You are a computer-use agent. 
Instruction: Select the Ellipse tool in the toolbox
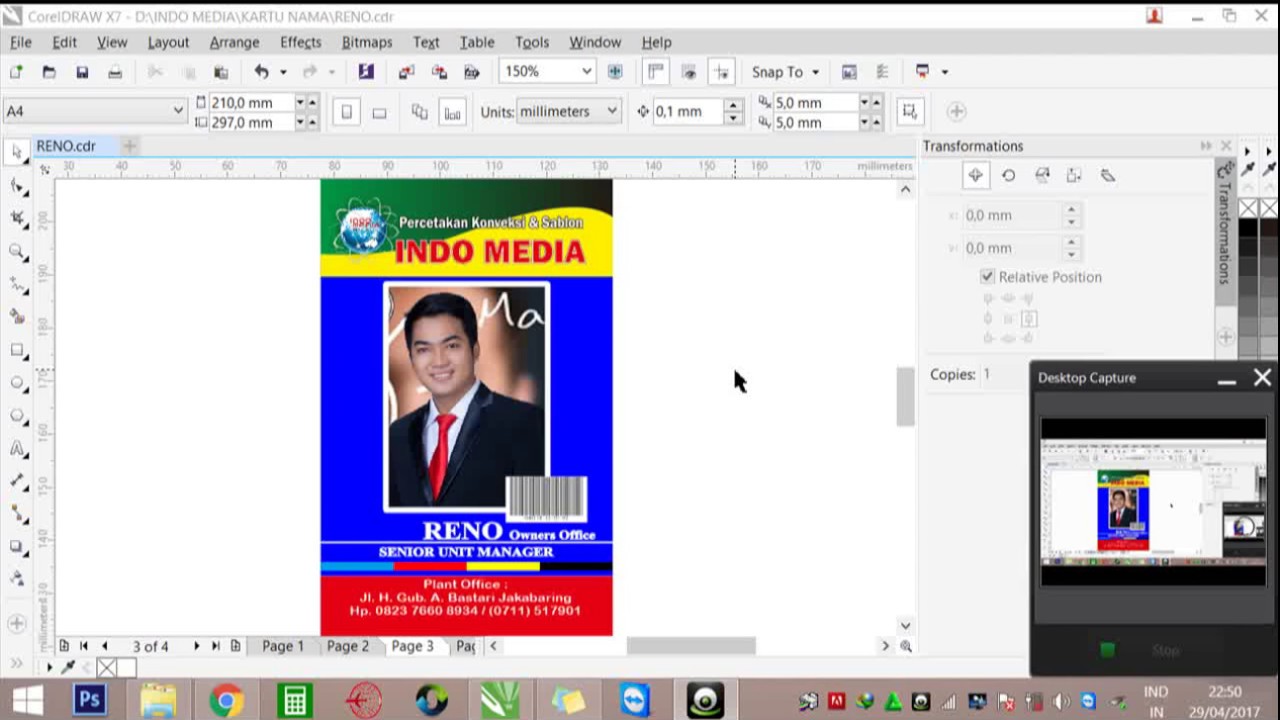tap(17, 383)
